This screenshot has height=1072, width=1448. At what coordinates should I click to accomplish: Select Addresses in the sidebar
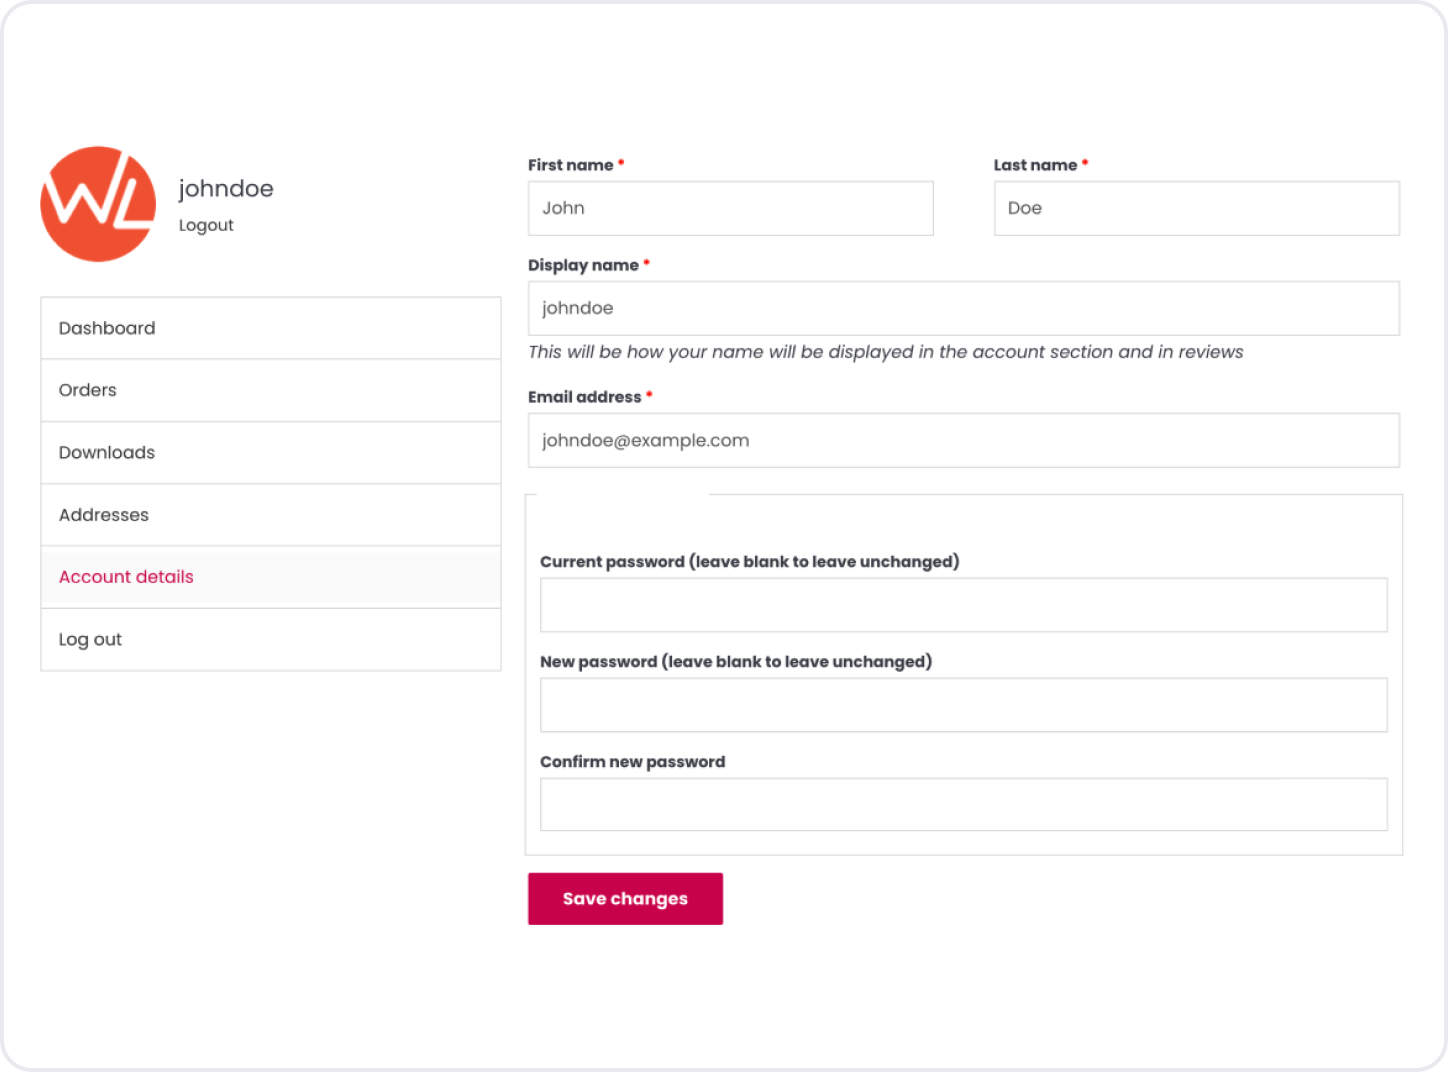tap(104, 515)
